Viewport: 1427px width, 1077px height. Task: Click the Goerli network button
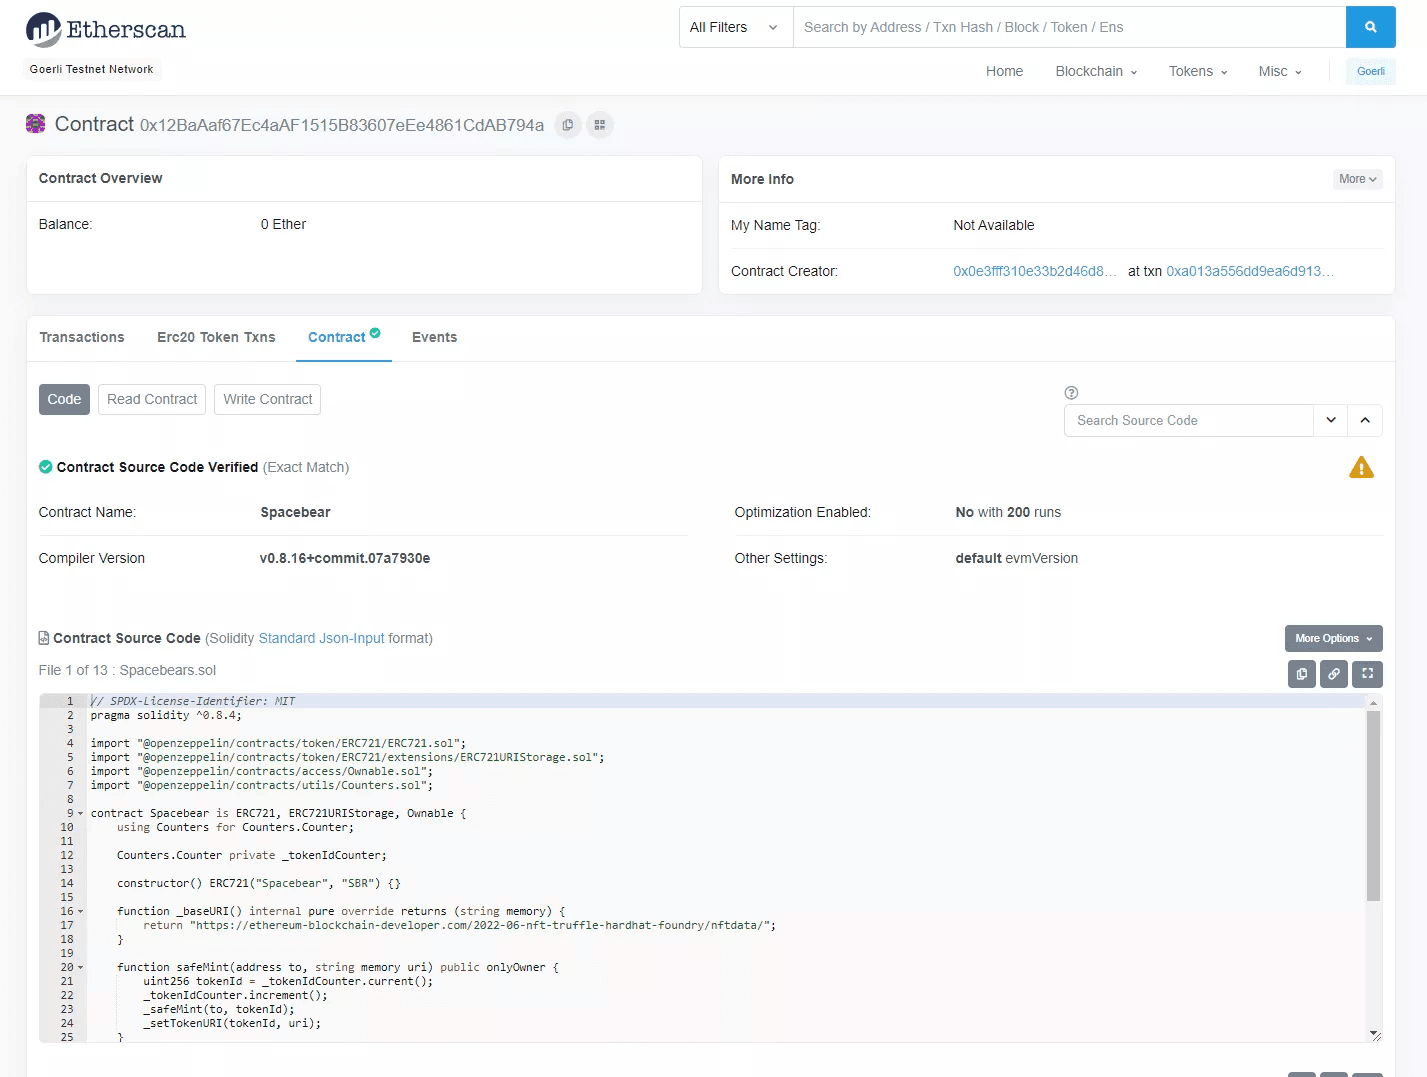click(x=1370, y=71)
